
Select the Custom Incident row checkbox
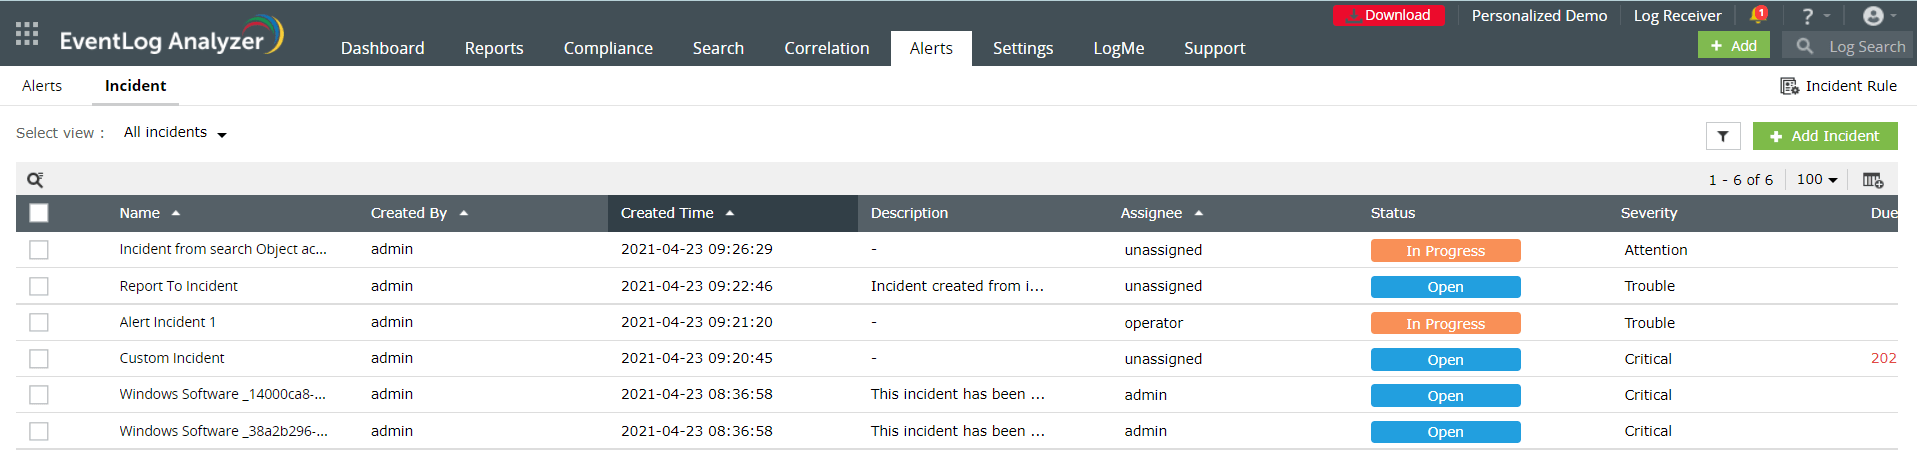click(39, 358)
